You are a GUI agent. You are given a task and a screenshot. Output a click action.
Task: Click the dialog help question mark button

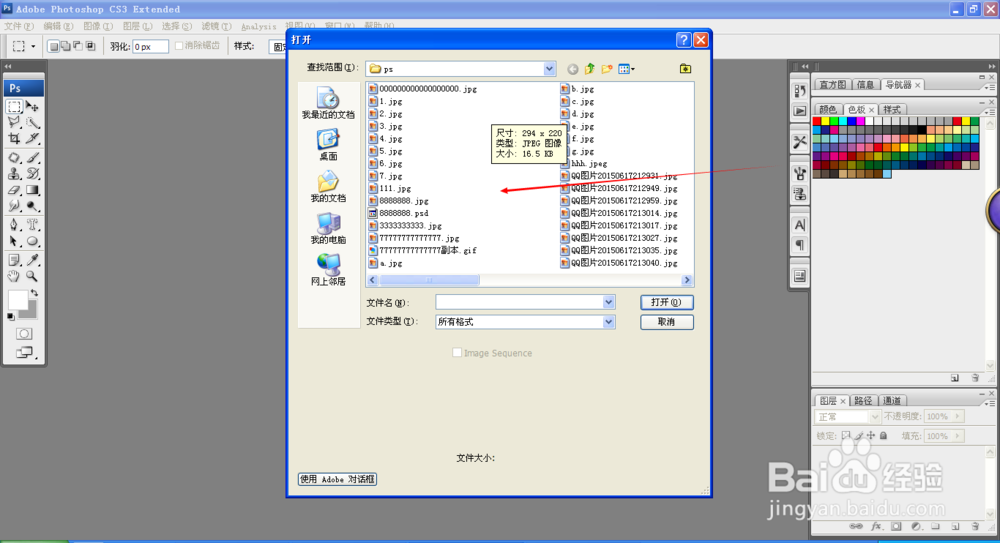click(x=684, y=40)
